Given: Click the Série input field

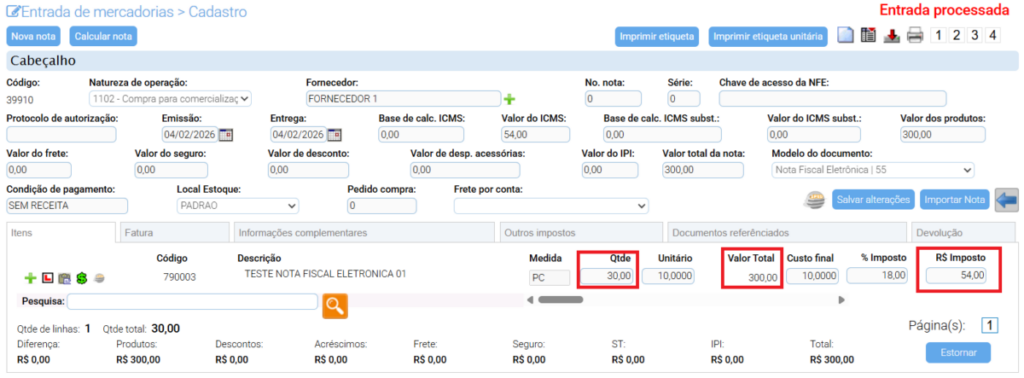Looking at the screenshot, I should [x=684, y=99].
